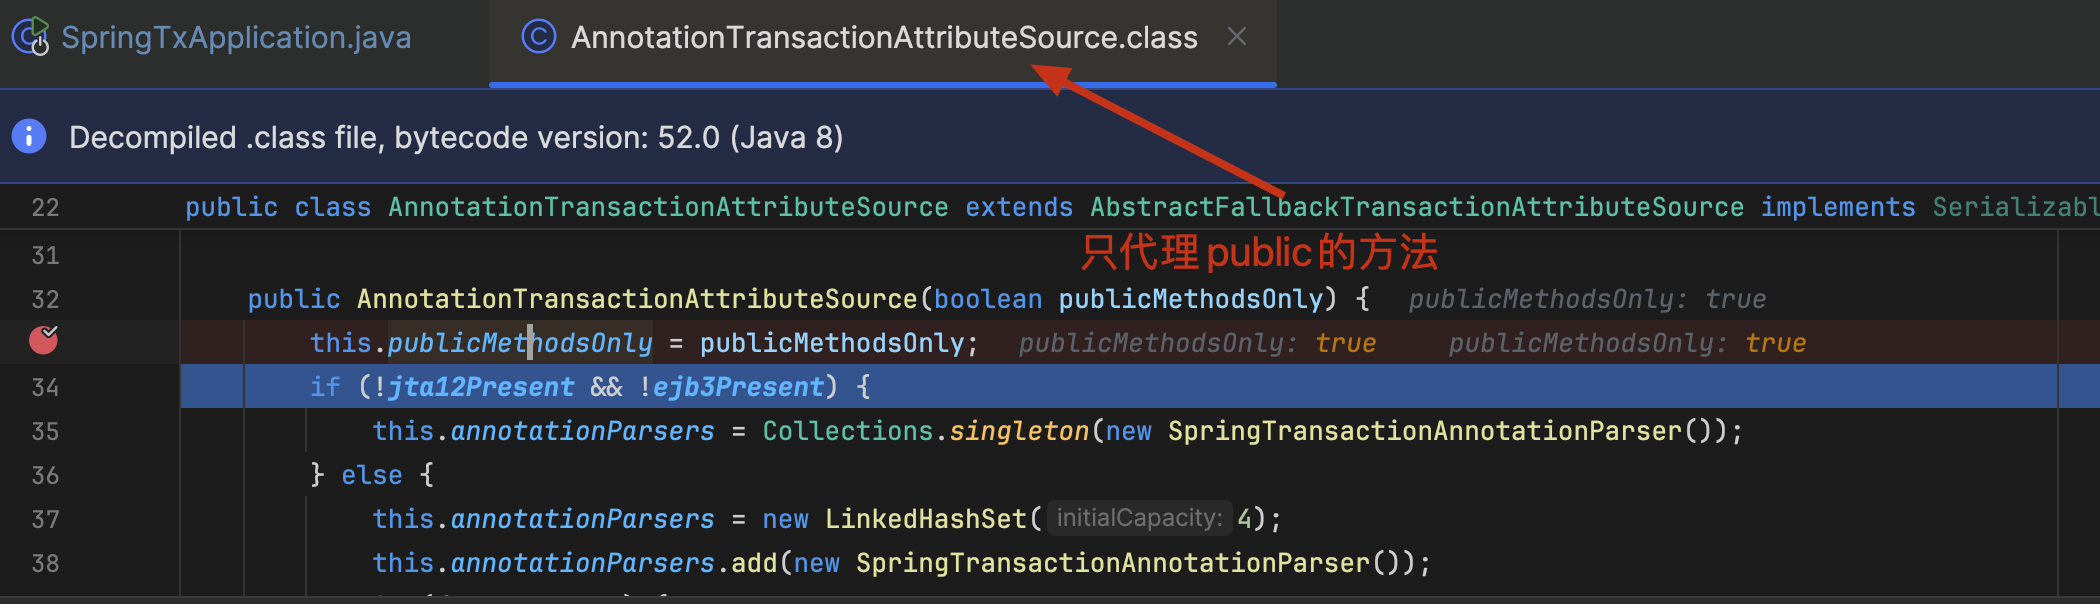The width and height of the screenshot is (2100, 604).
Task: Click line number 38 in the gutter
Action: point(45,563)
